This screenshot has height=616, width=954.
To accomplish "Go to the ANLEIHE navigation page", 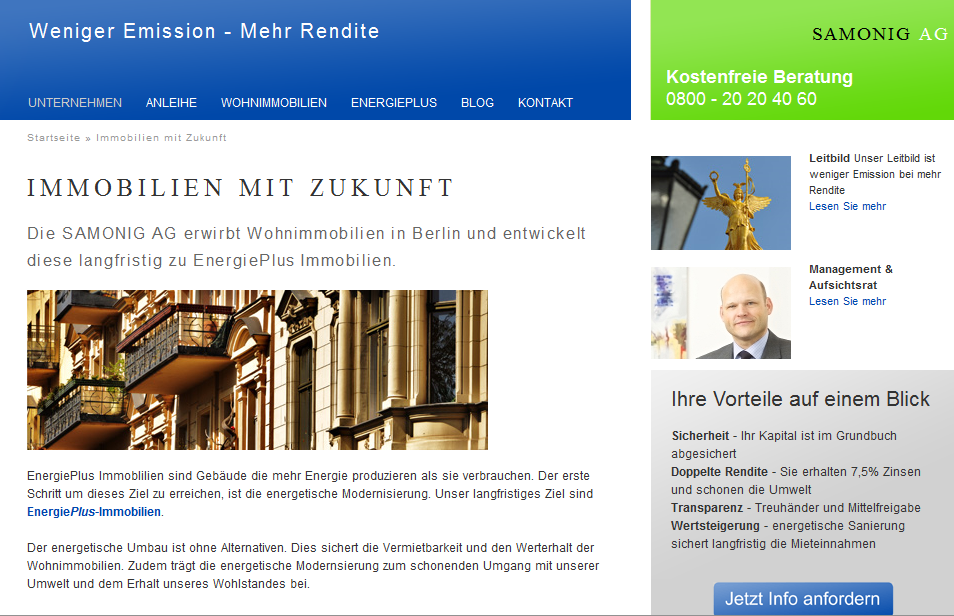I will click(171, 103).
